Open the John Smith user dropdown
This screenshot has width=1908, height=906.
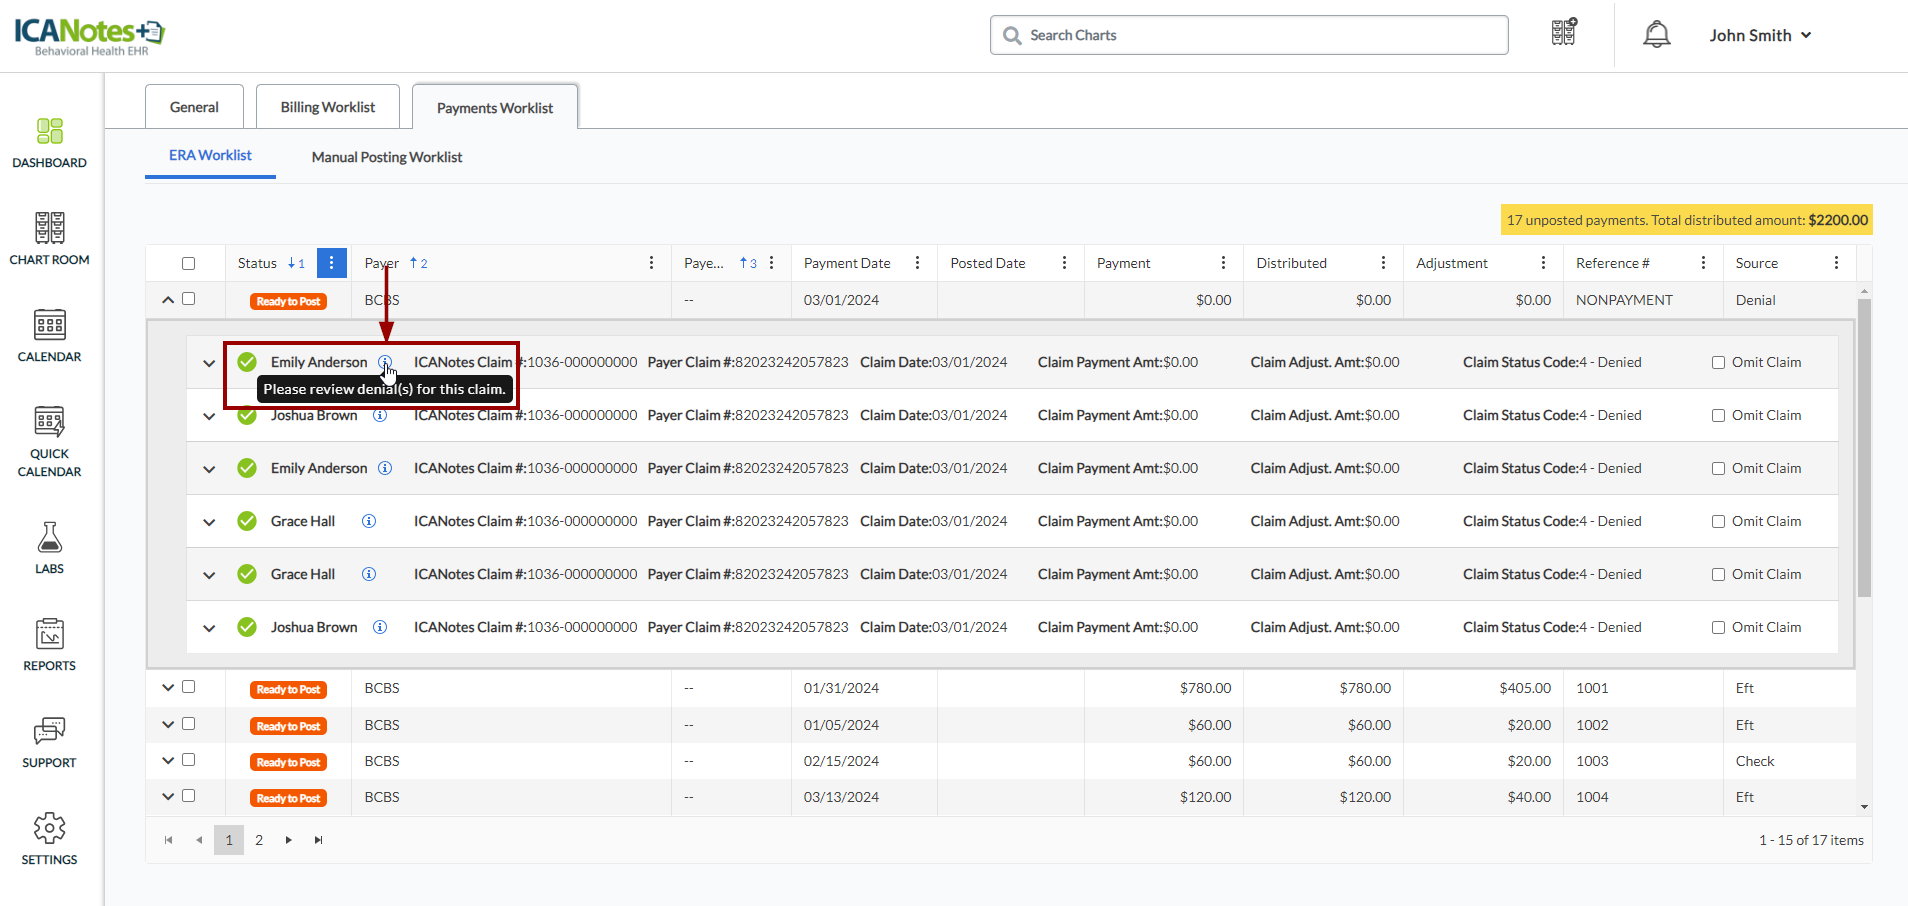click(x=1759, y=35)
